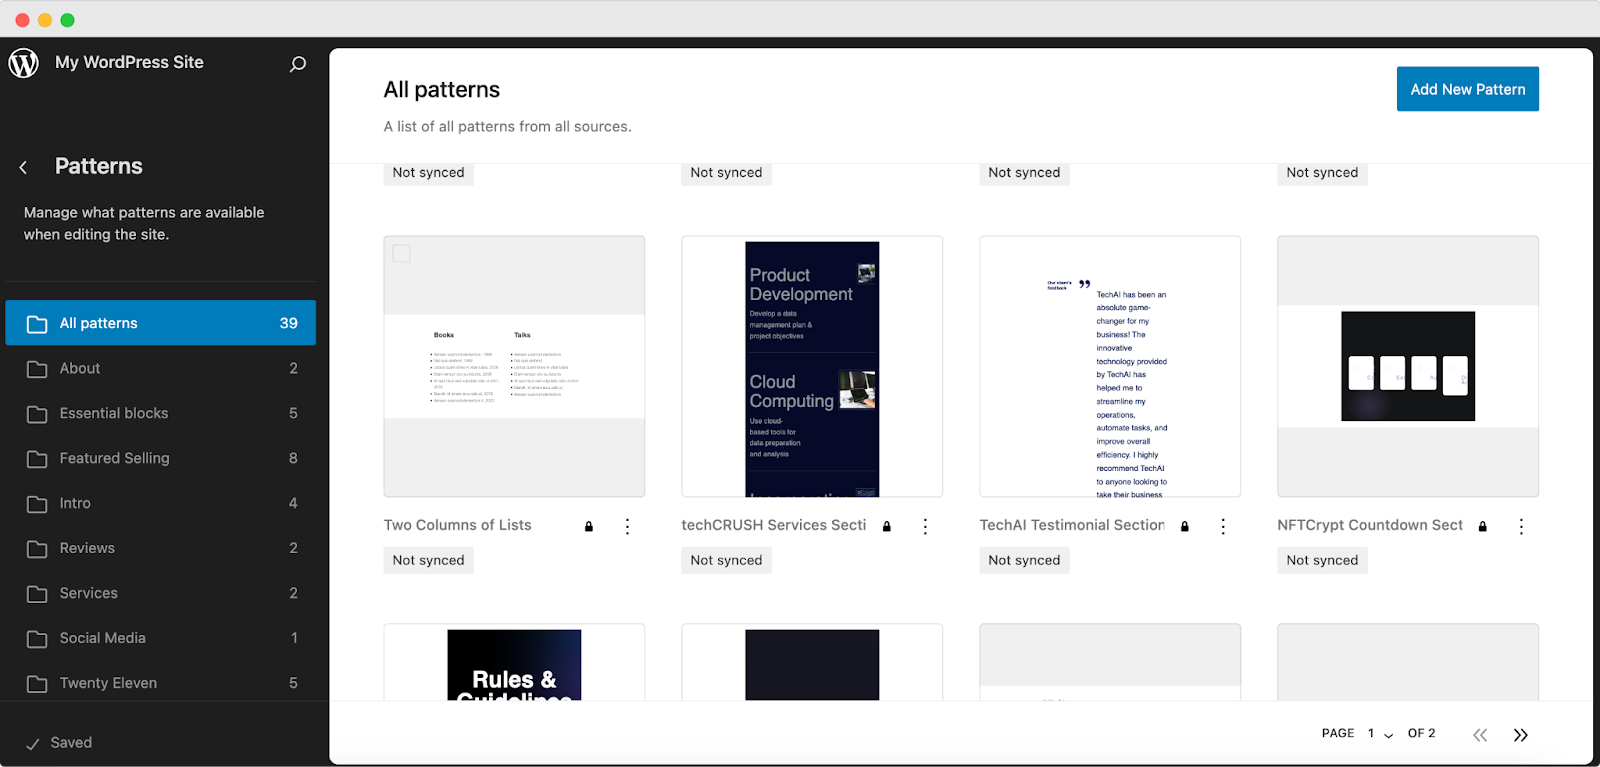Open options menu for Two Columns of Lists
This screenshot has height=767, width=1600.
point(627,526)
